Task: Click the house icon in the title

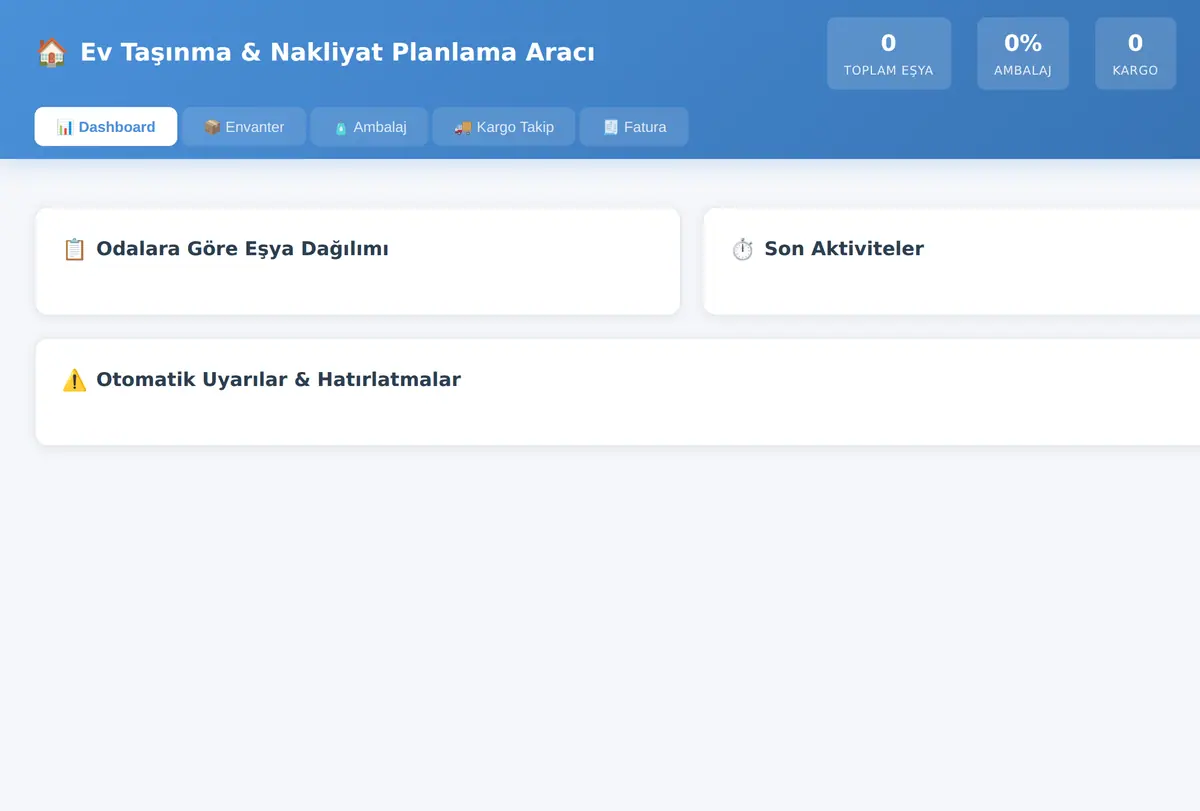Action: (51, 52)
